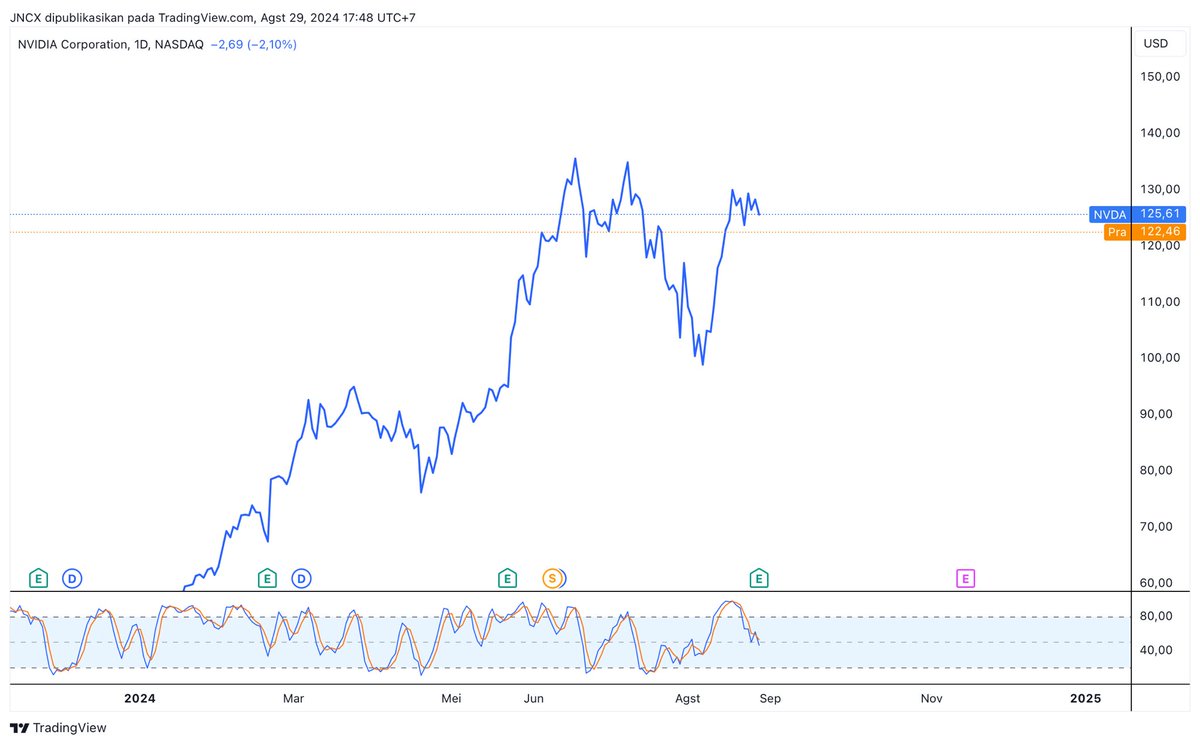
Task: Click the 110,00 price axis label
Action: point(1160,302)
